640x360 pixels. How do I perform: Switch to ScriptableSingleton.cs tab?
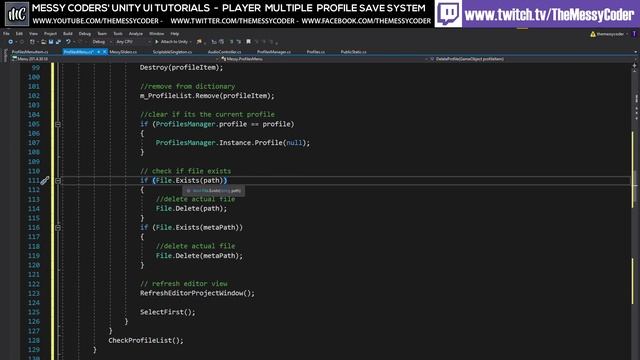(x=172, y=52)
